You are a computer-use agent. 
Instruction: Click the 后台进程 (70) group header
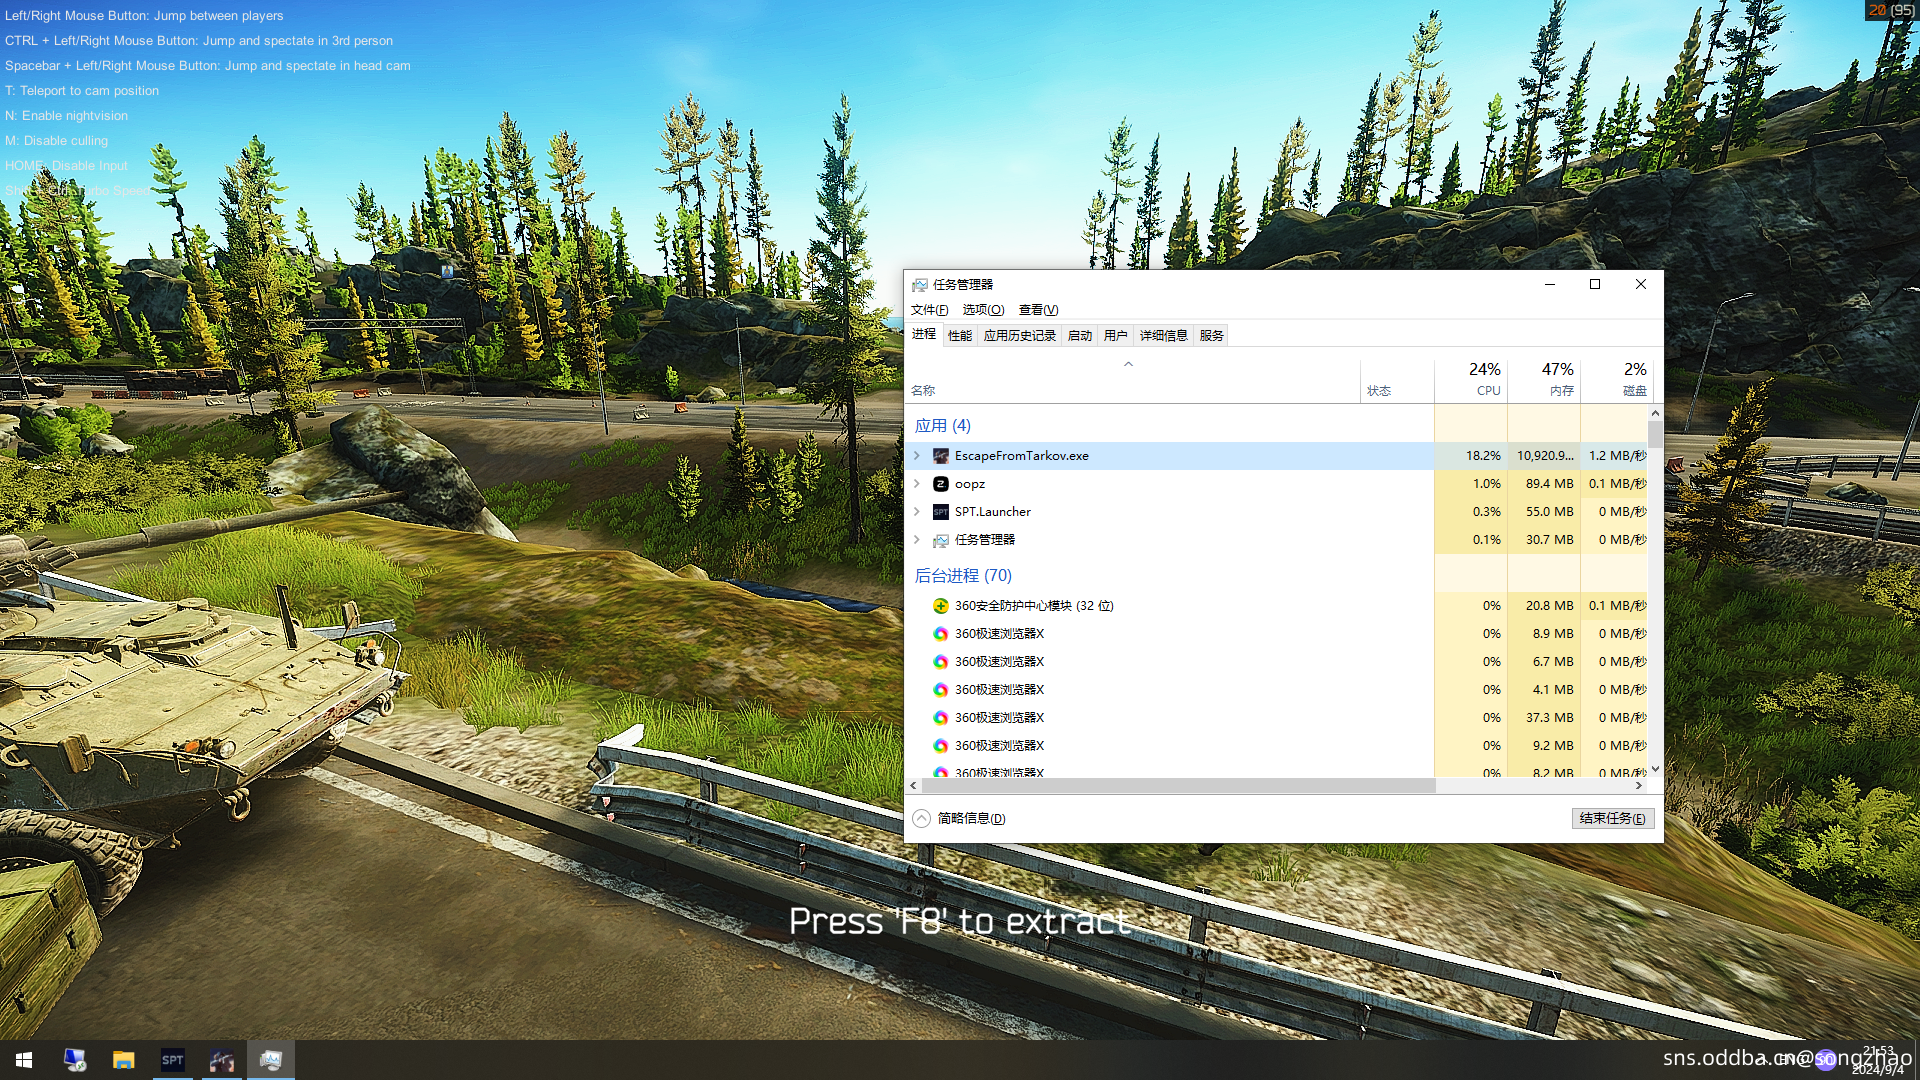click(963, 576)
